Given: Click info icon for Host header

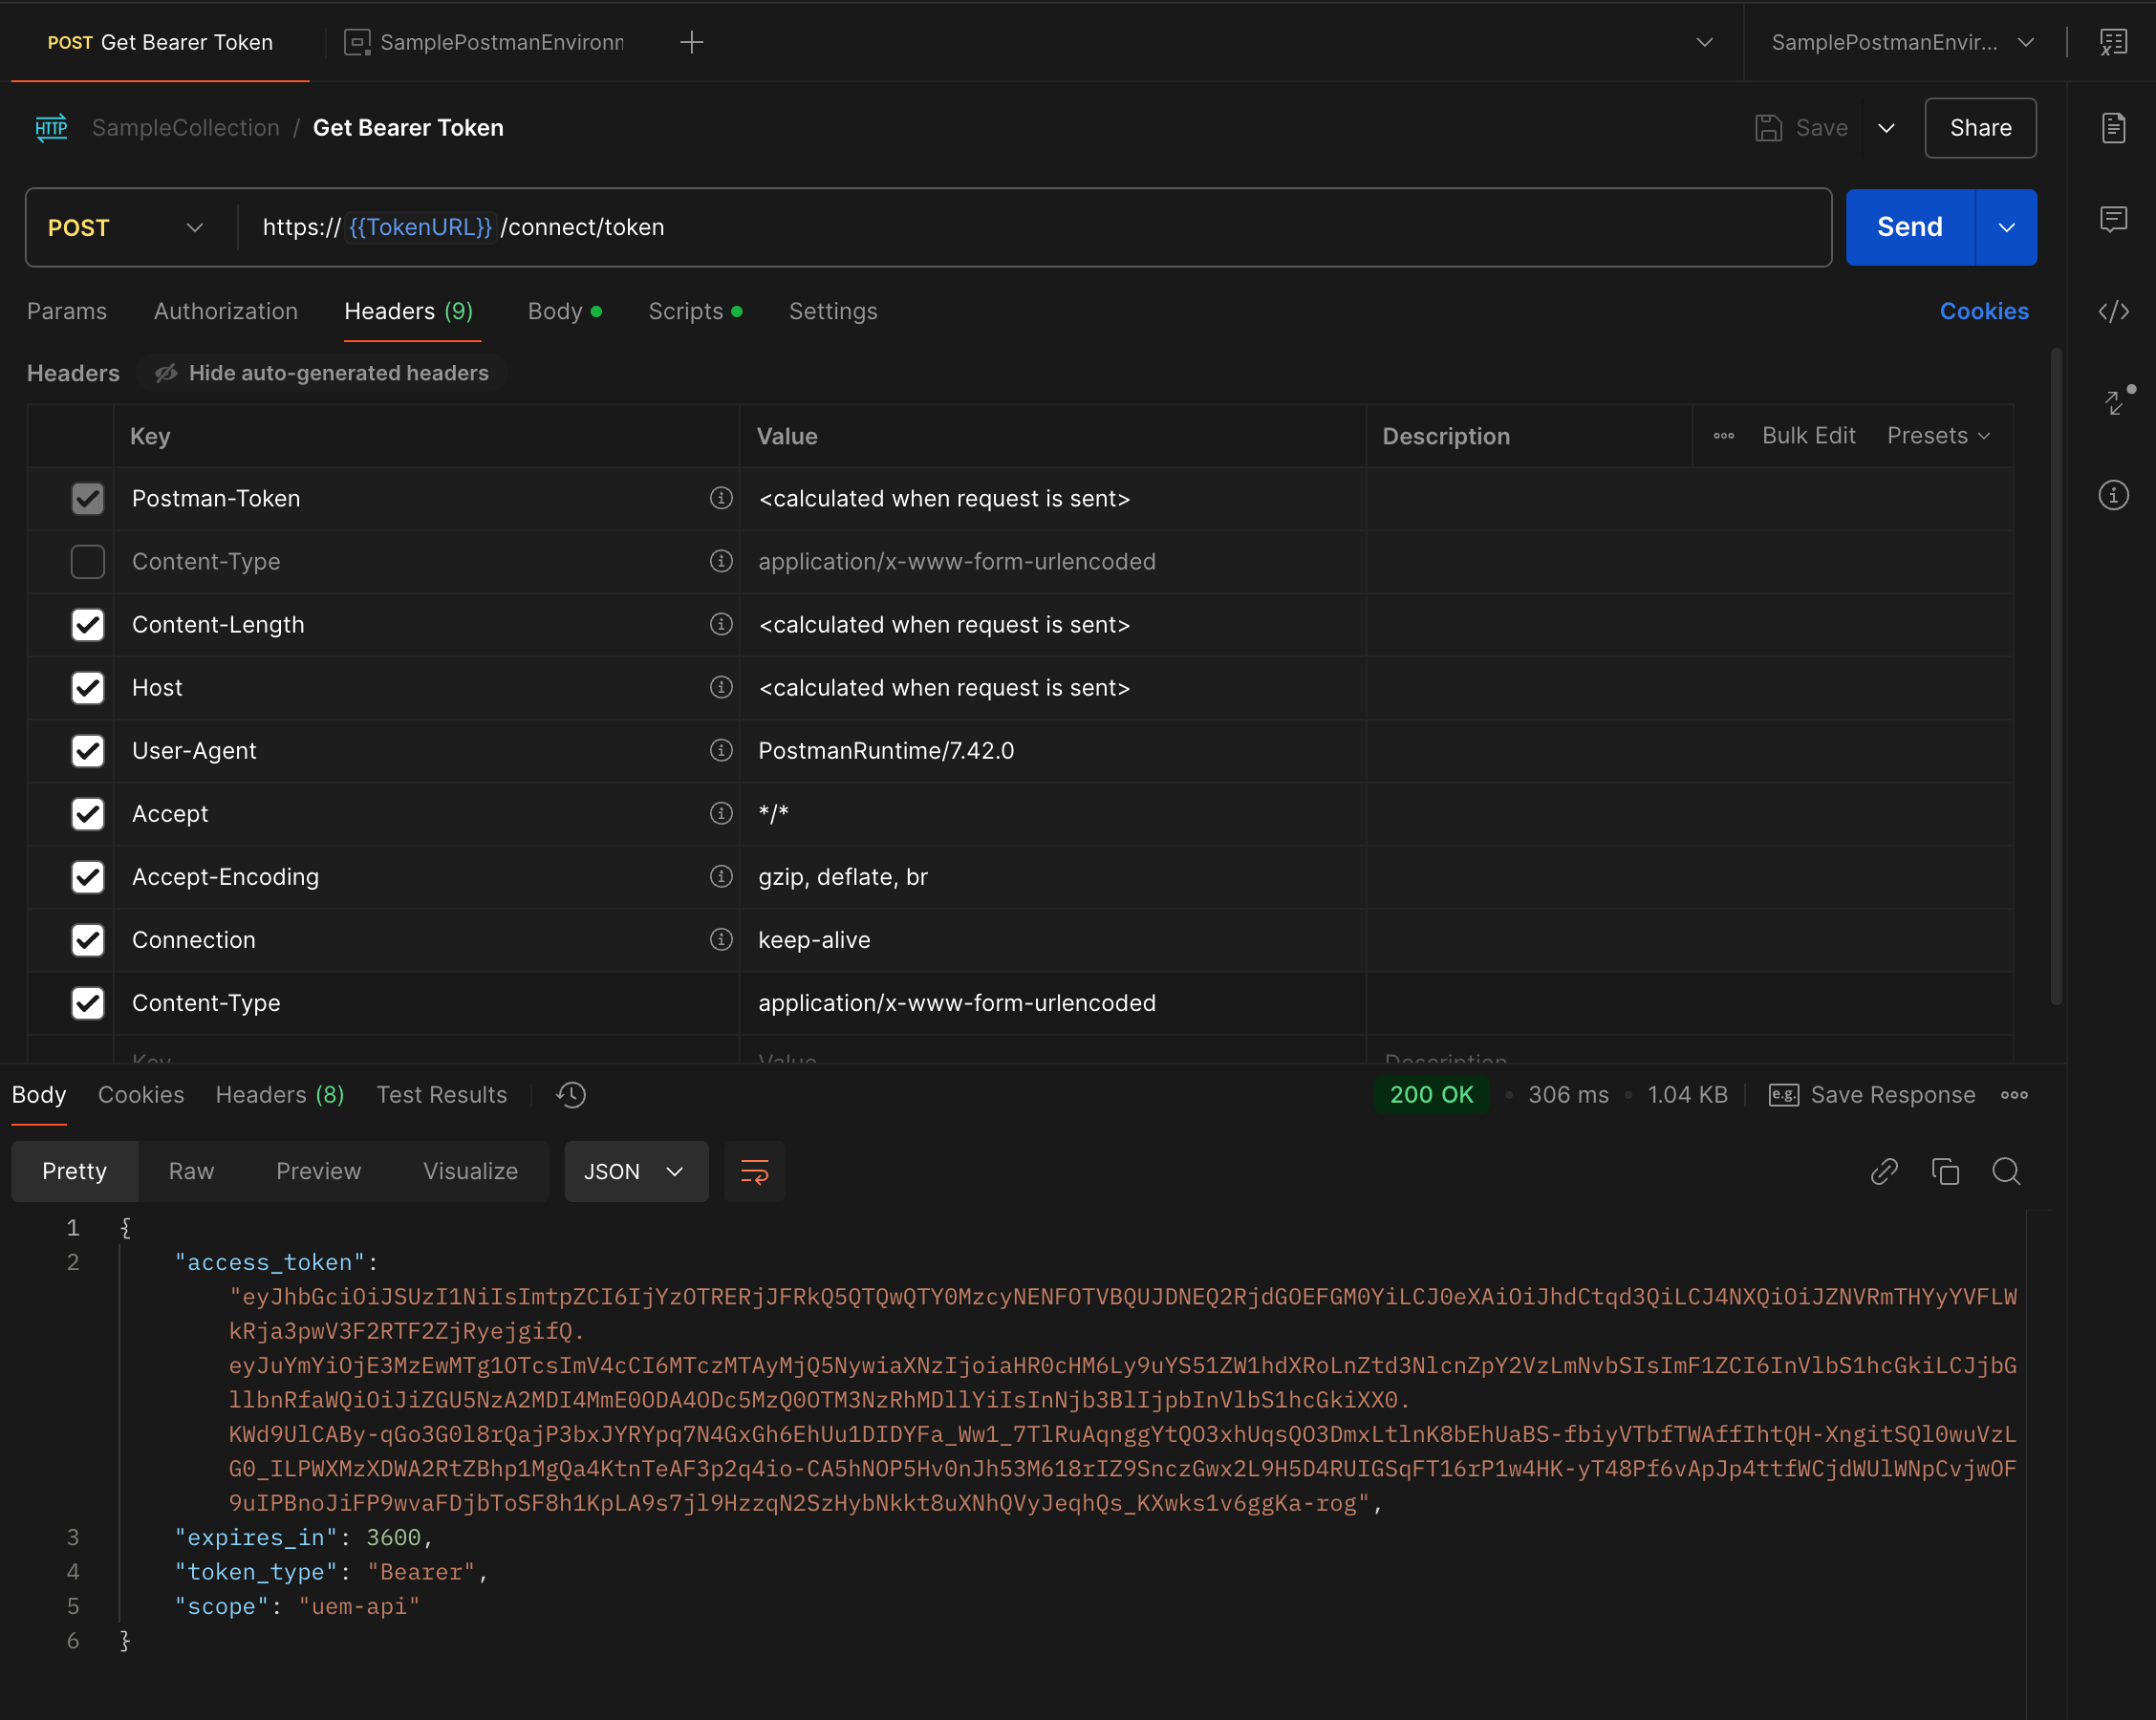Looking at the screenshot, I should pos(721,687).
